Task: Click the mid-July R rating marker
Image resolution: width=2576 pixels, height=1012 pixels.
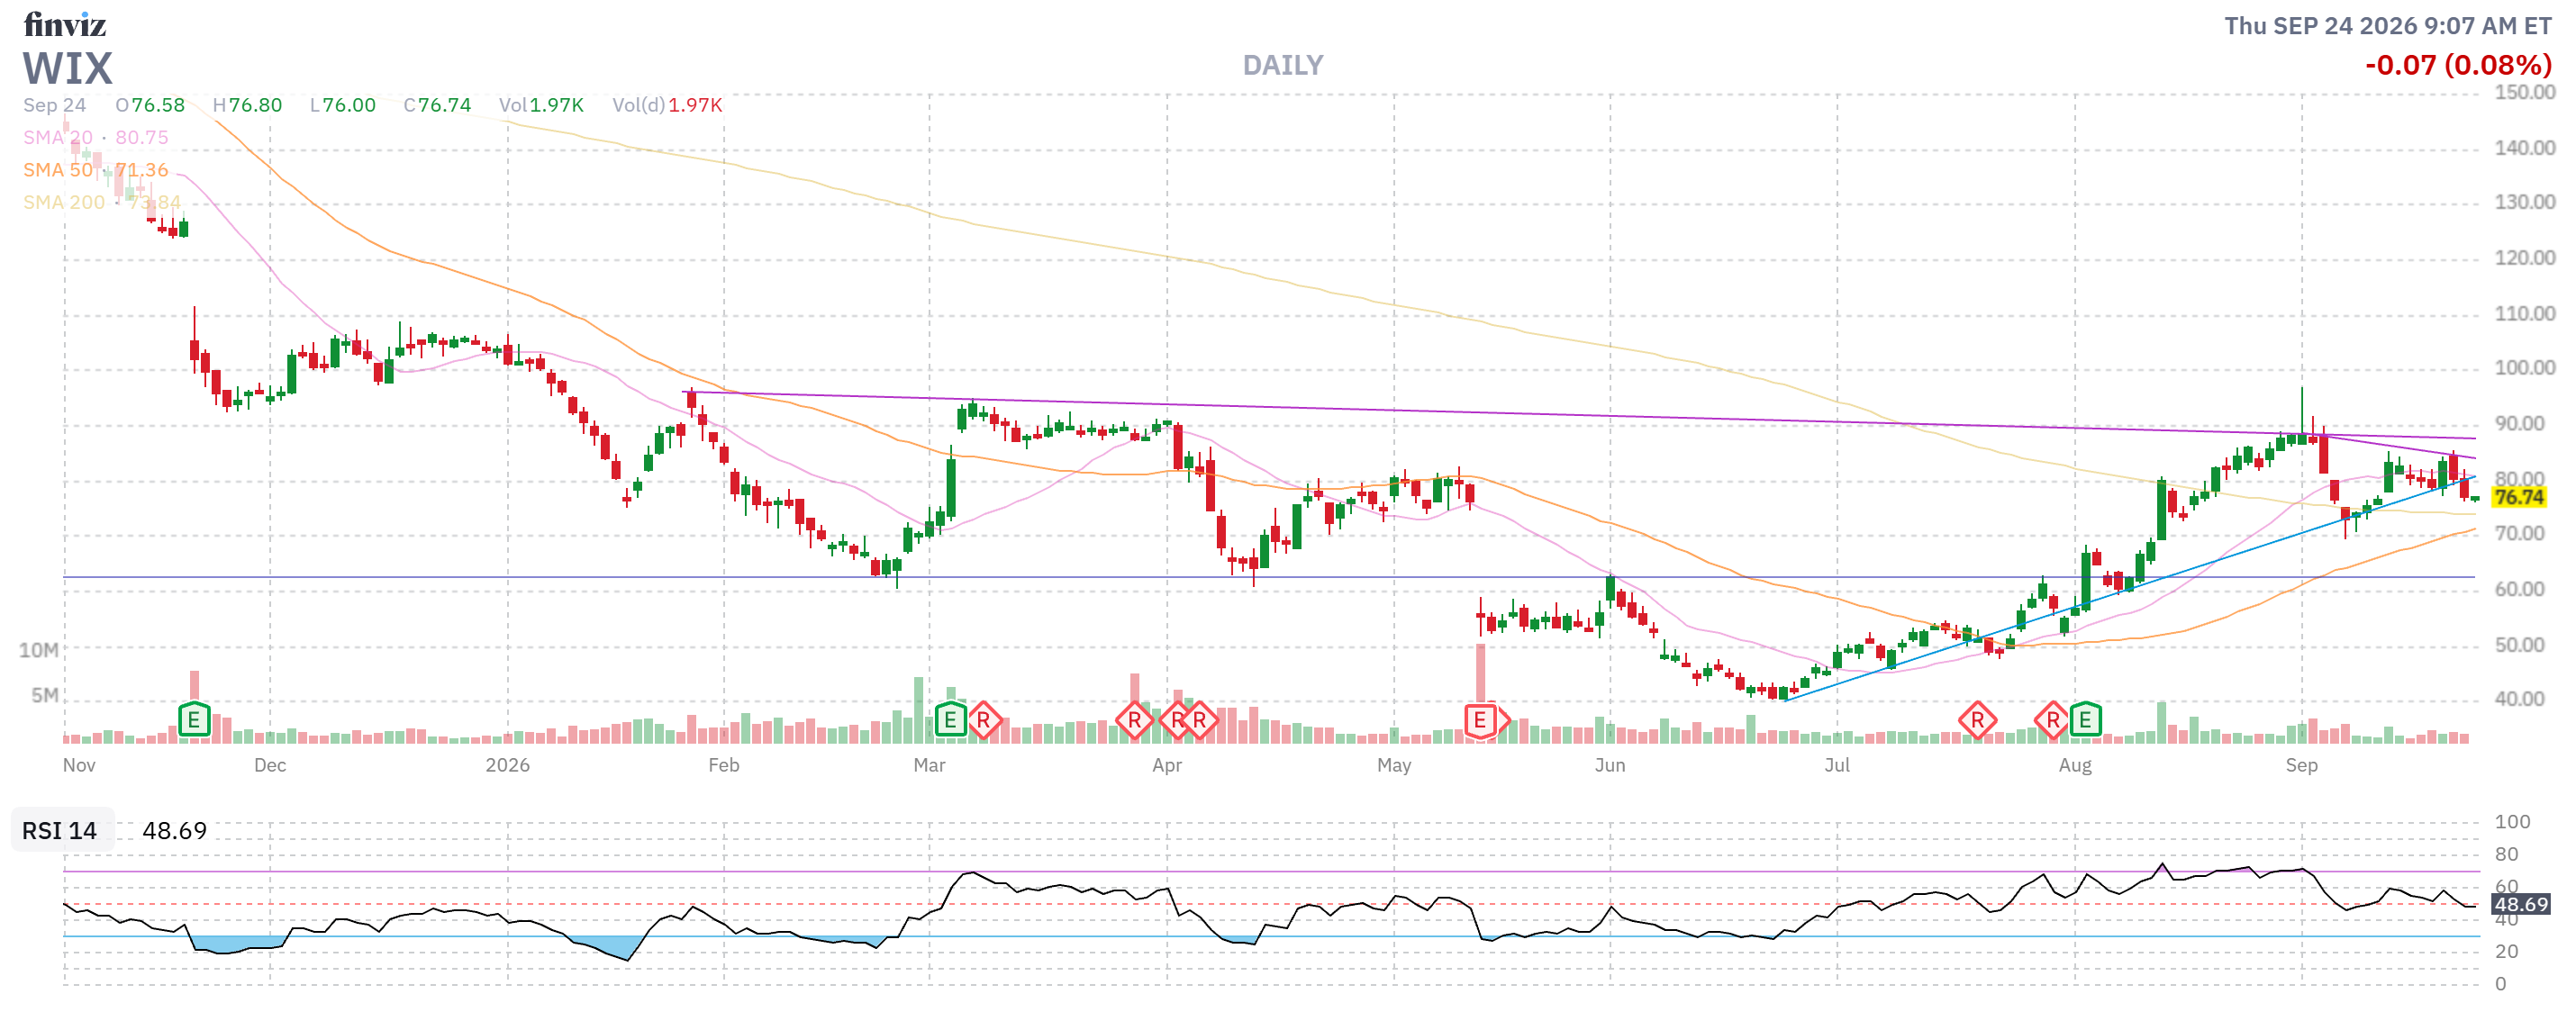Action: (x=1977, y=720)
